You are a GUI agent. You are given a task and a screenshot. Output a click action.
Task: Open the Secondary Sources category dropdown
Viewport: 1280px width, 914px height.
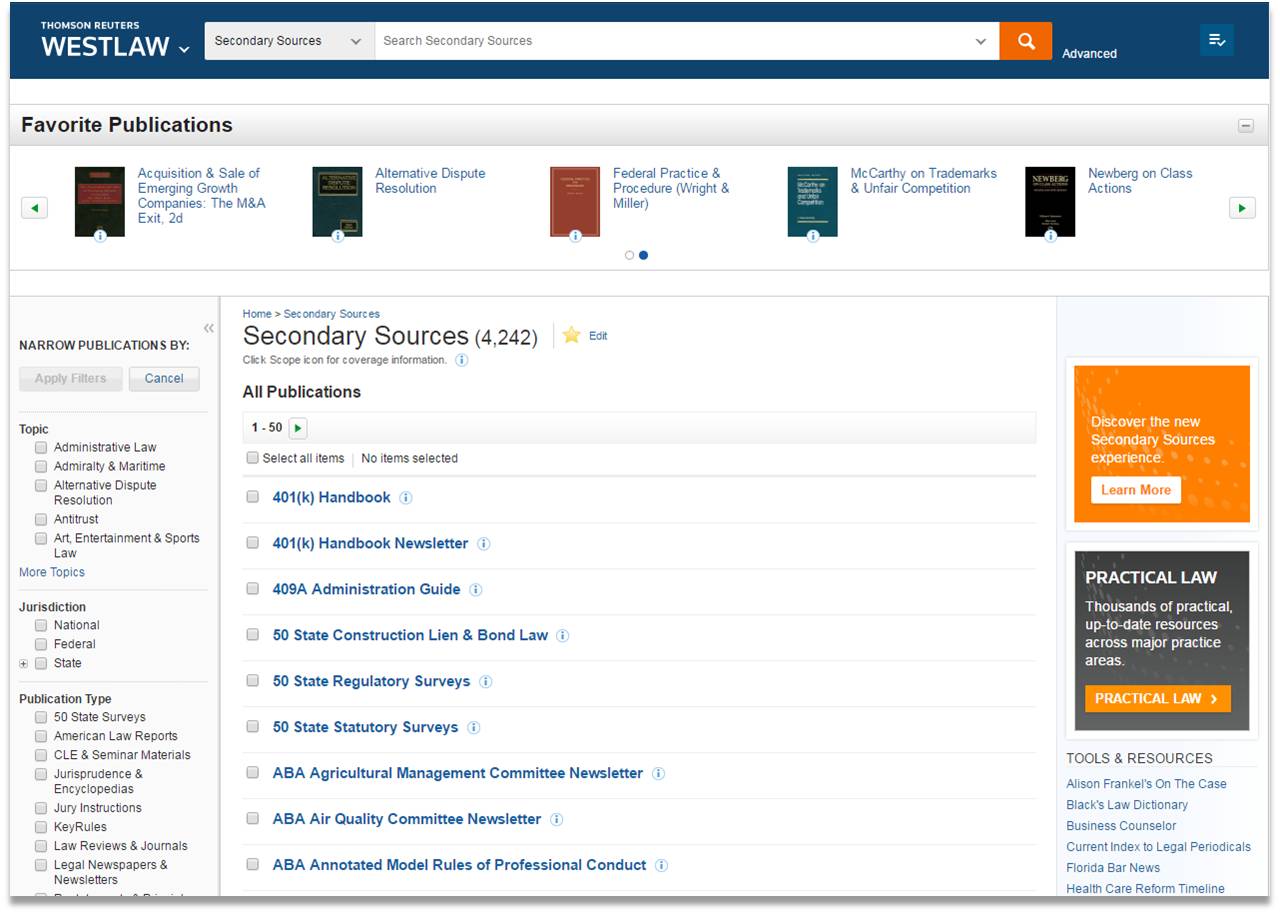click(x=289, y=41)
